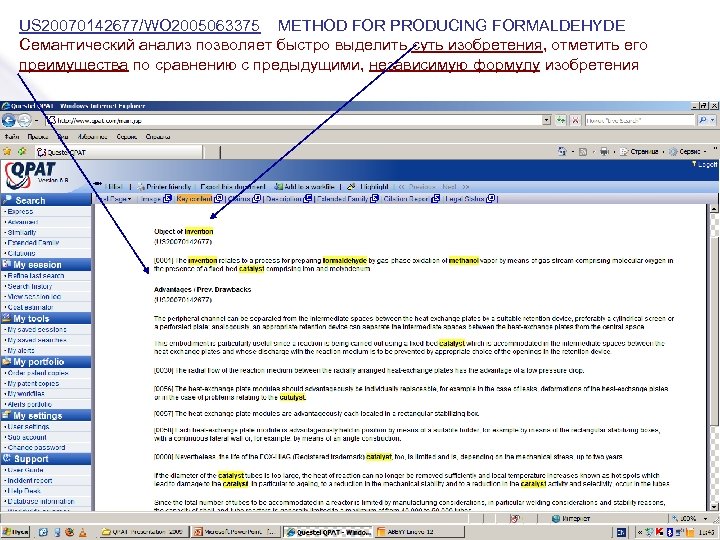Open User Guide in Support section

pos(25,470)
